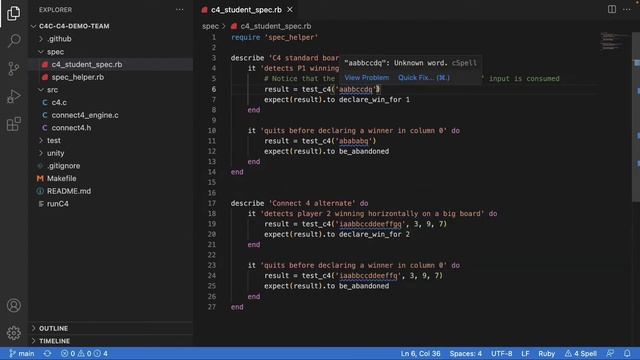The width and height of the screenshot is (640, 360).
Task: Click 'iaabbccddeeffgq' string on line 19
Action: point(371,224)
